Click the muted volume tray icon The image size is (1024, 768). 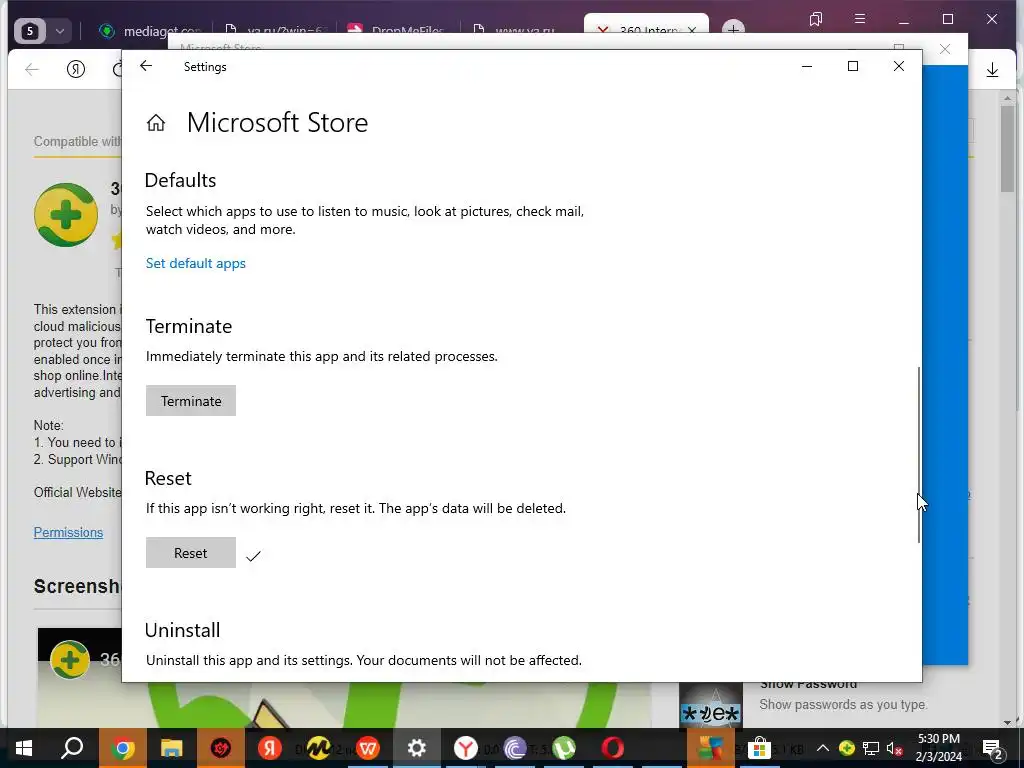(895, 748)
